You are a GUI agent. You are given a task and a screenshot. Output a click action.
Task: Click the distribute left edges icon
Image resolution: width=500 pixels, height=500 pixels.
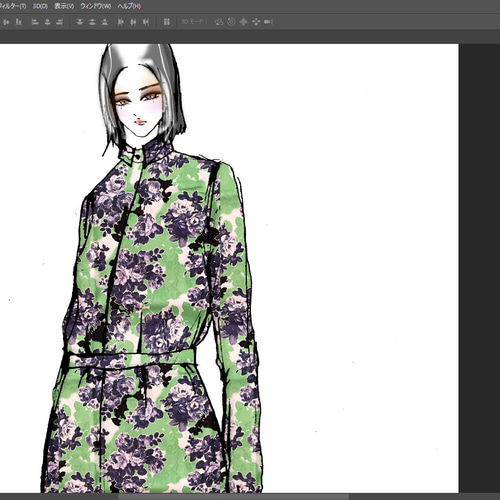coord(120,22)
